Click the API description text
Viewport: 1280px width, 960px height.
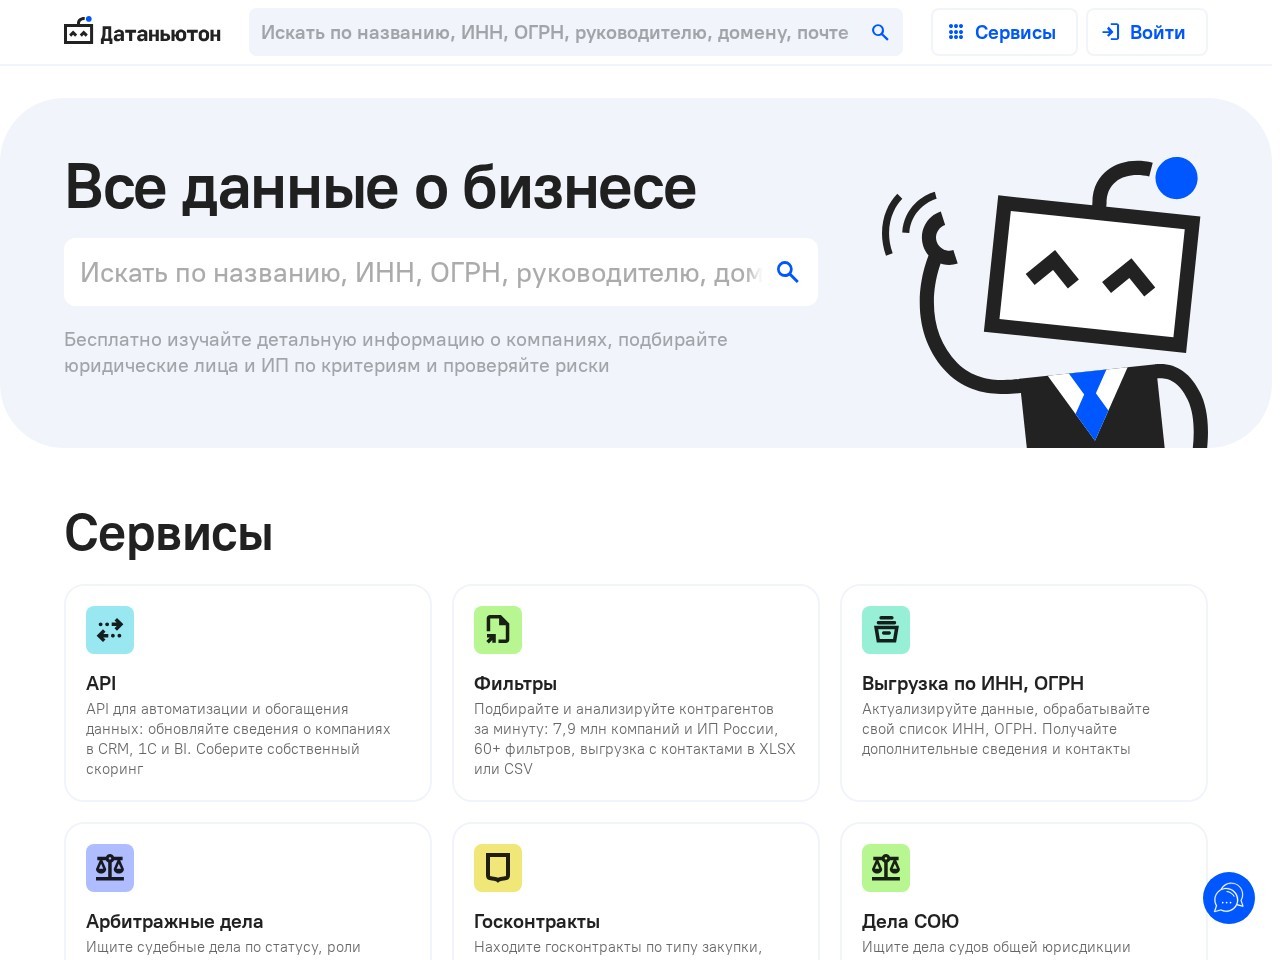tap(238, 739)
